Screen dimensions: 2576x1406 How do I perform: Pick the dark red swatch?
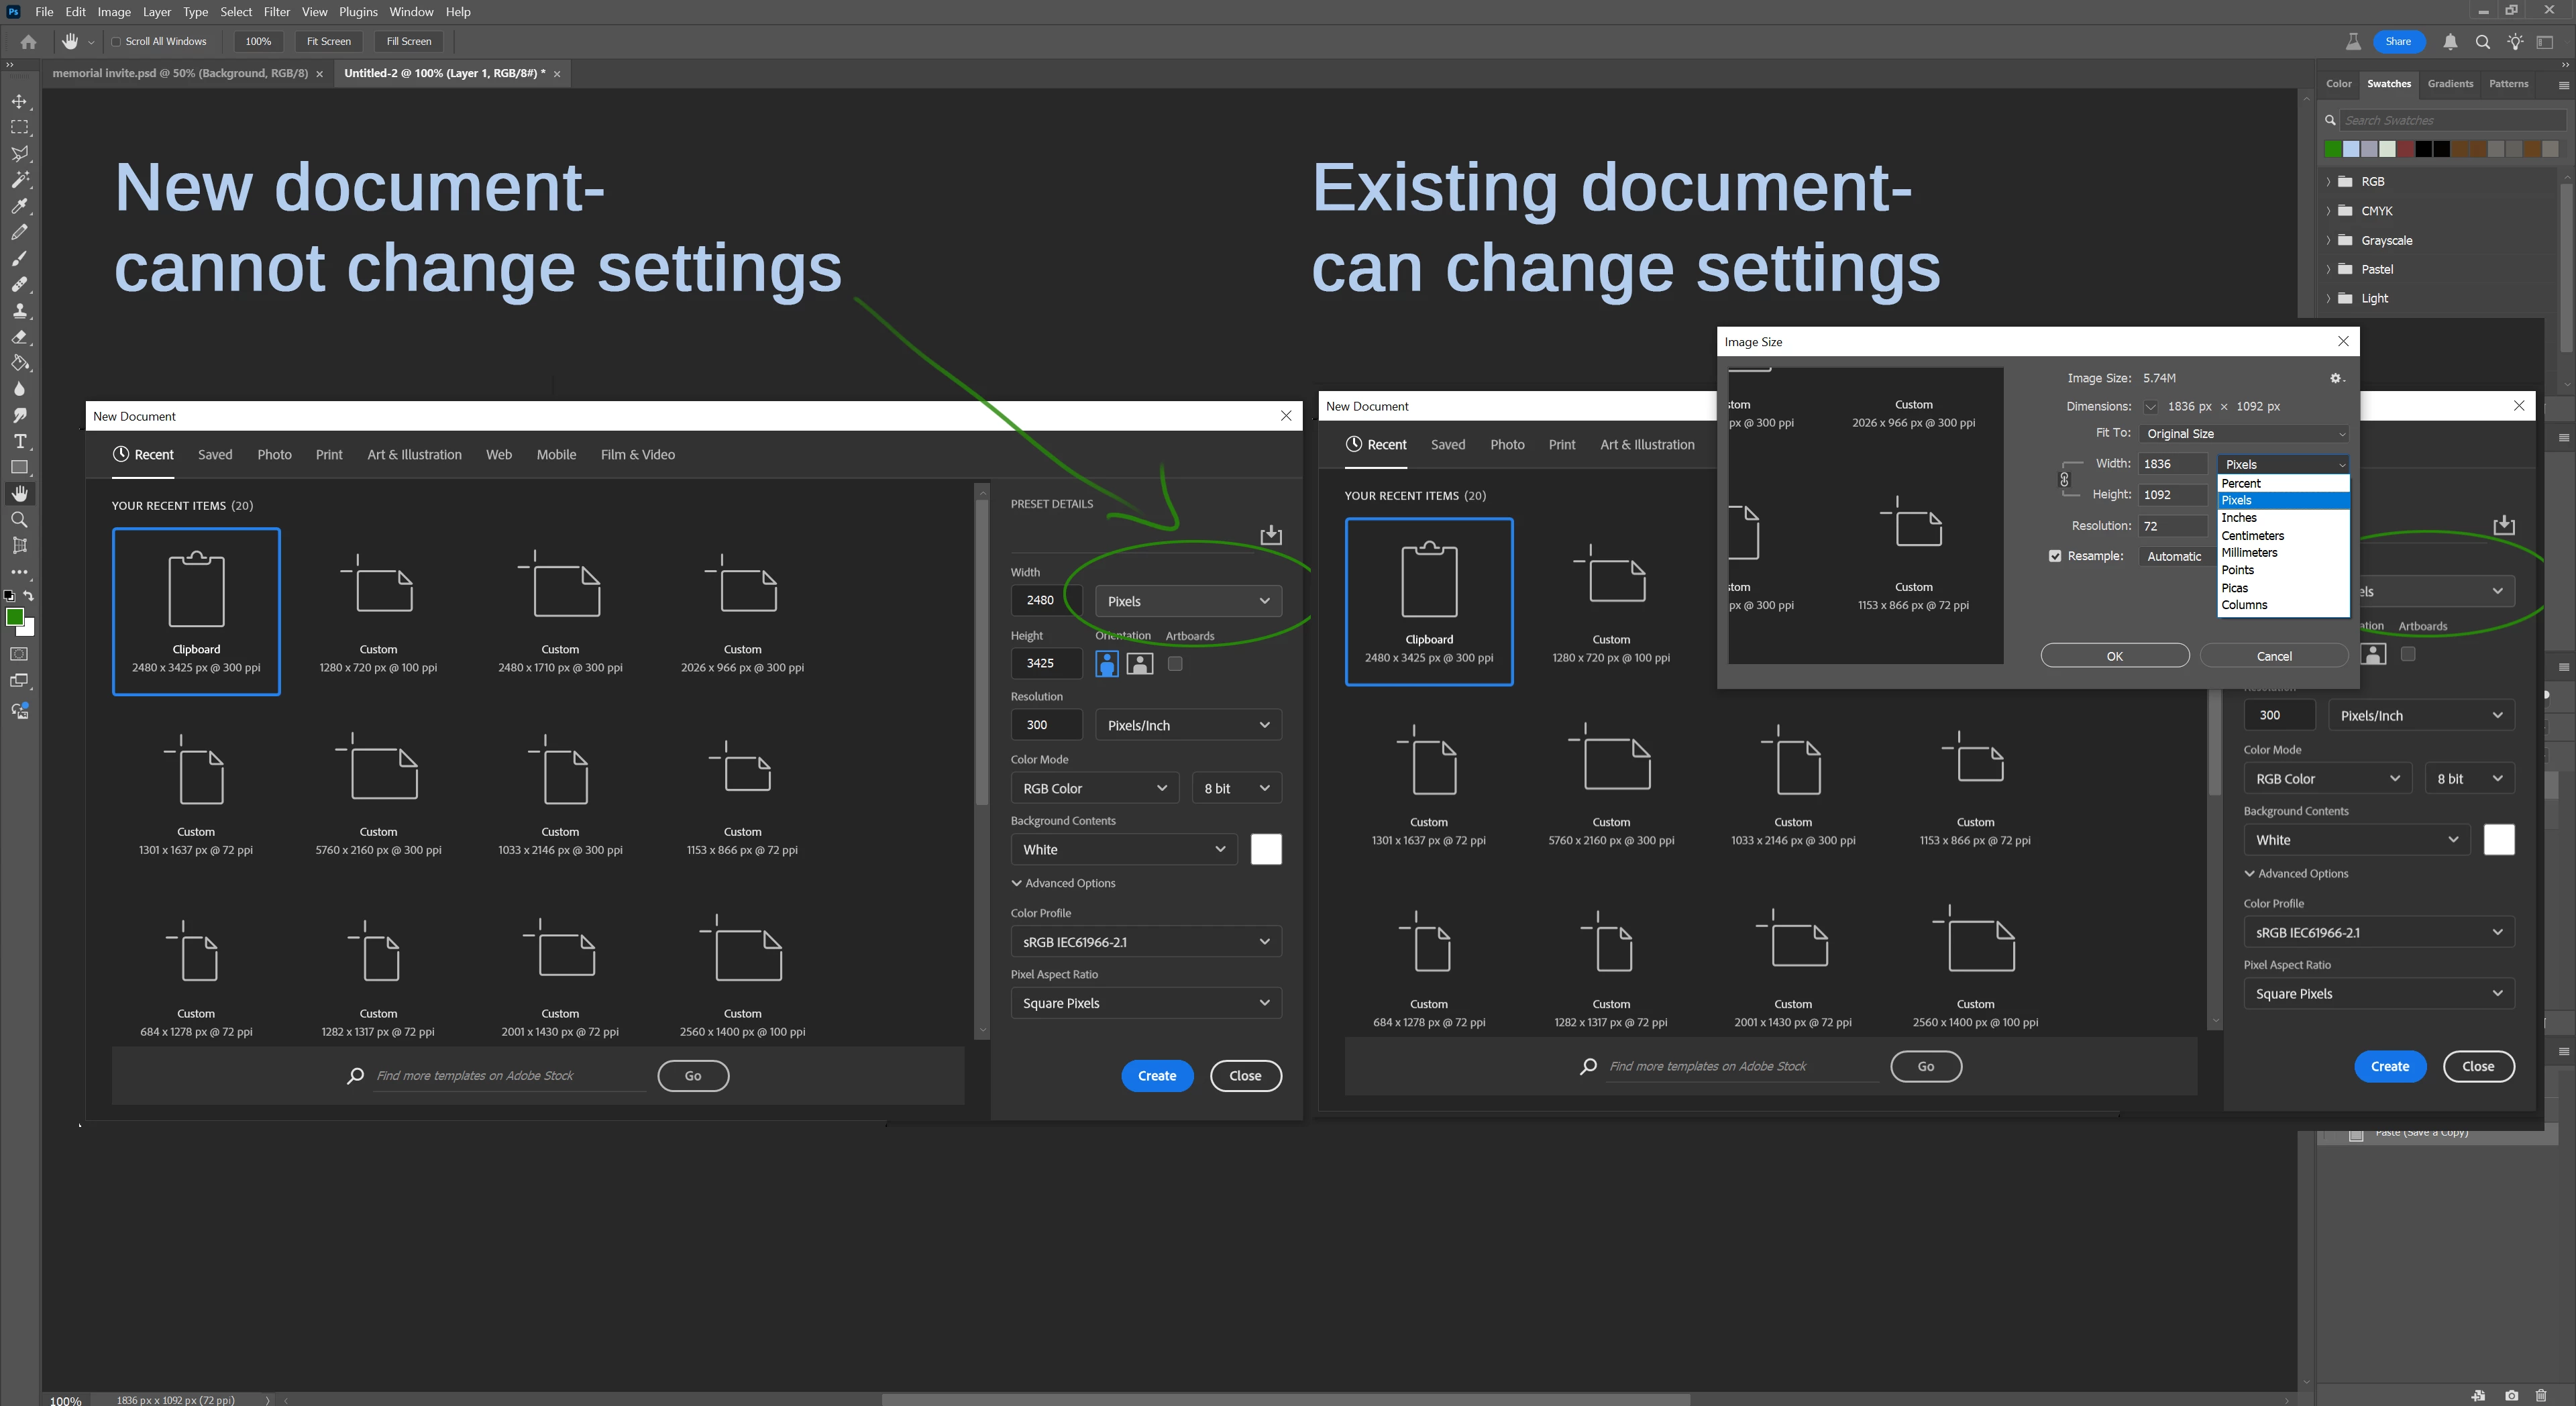pos(2405,149)
